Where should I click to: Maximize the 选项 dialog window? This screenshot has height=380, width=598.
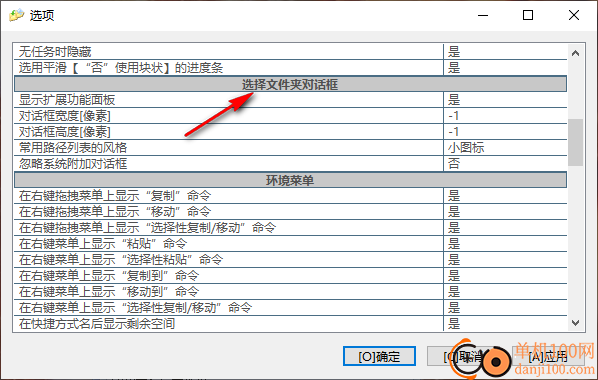528,15
